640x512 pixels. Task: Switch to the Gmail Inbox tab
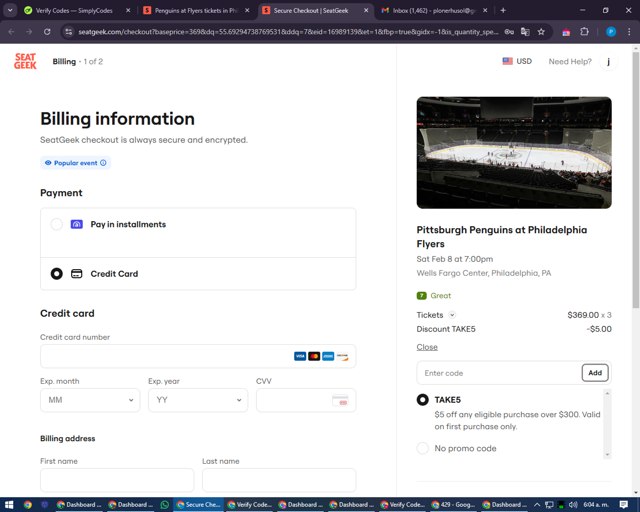point(430,10)
